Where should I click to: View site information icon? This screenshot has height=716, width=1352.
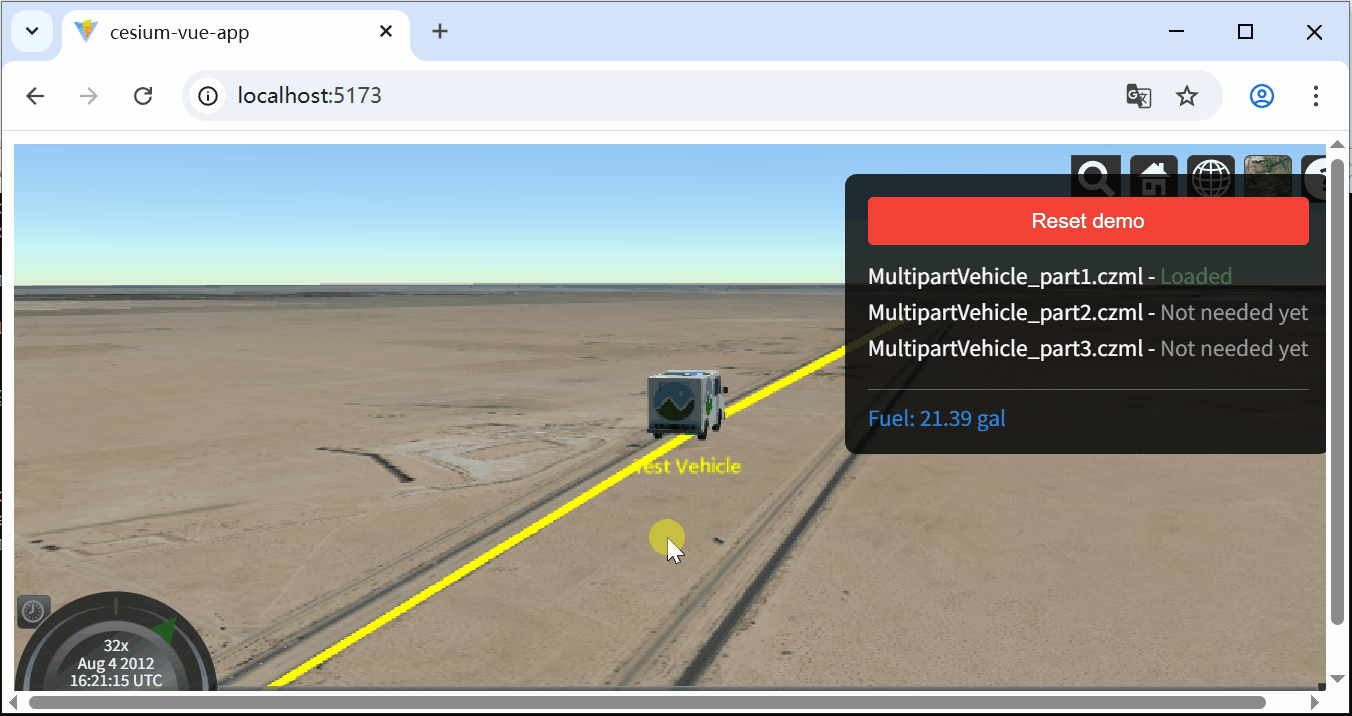[x=208, y=96]
